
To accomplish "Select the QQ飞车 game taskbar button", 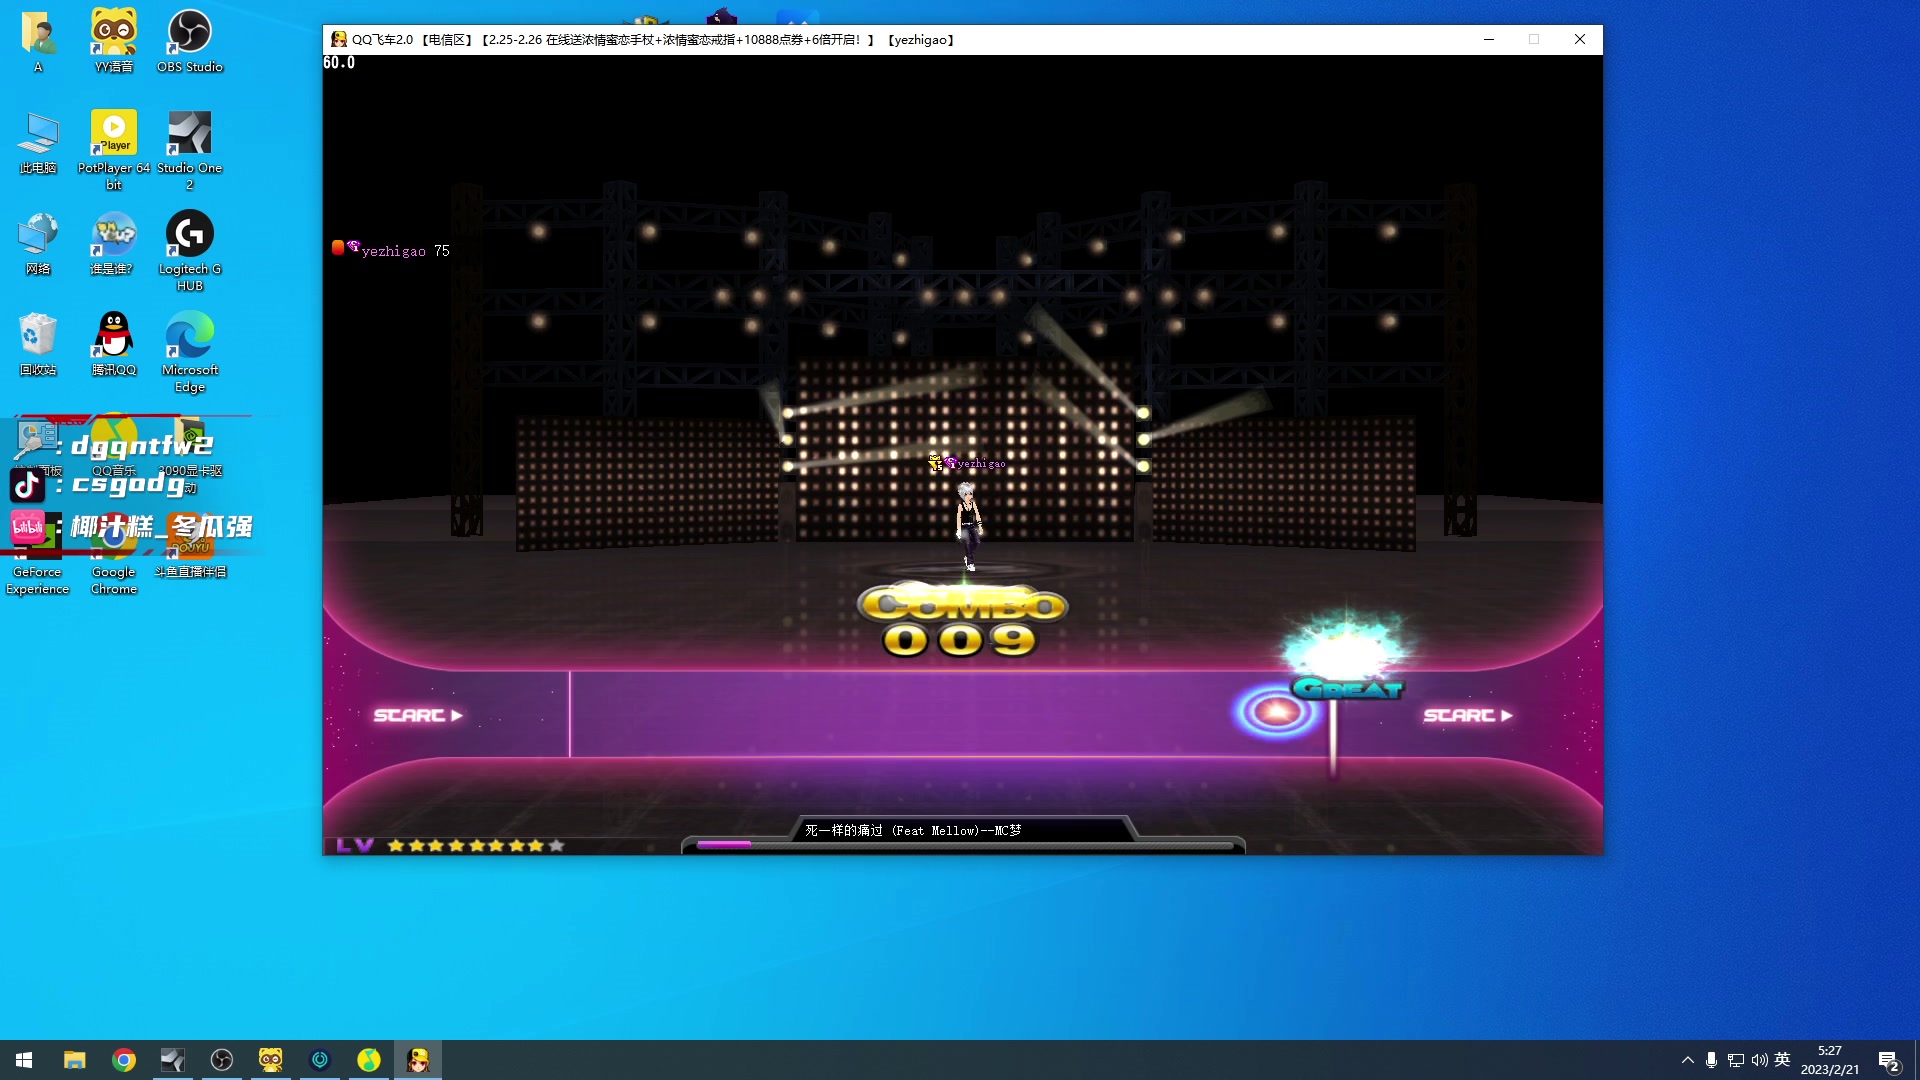I will pyautogui.click(x=418, y=1060).
